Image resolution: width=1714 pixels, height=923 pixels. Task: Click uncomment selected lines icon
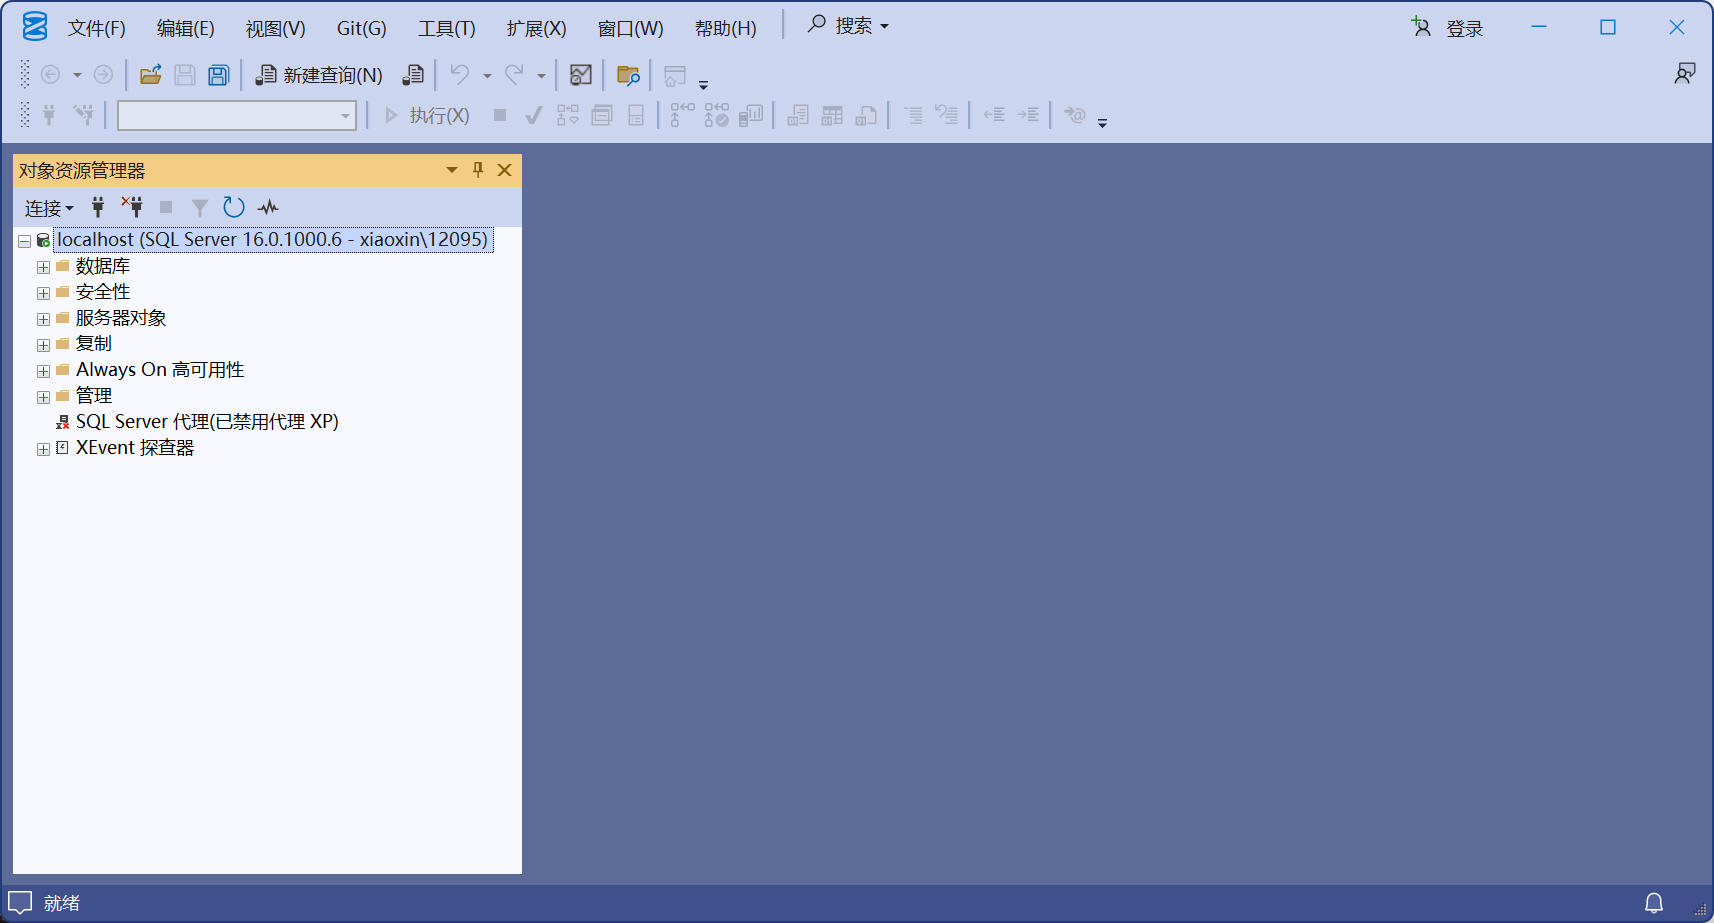click(x=947, y=115)
